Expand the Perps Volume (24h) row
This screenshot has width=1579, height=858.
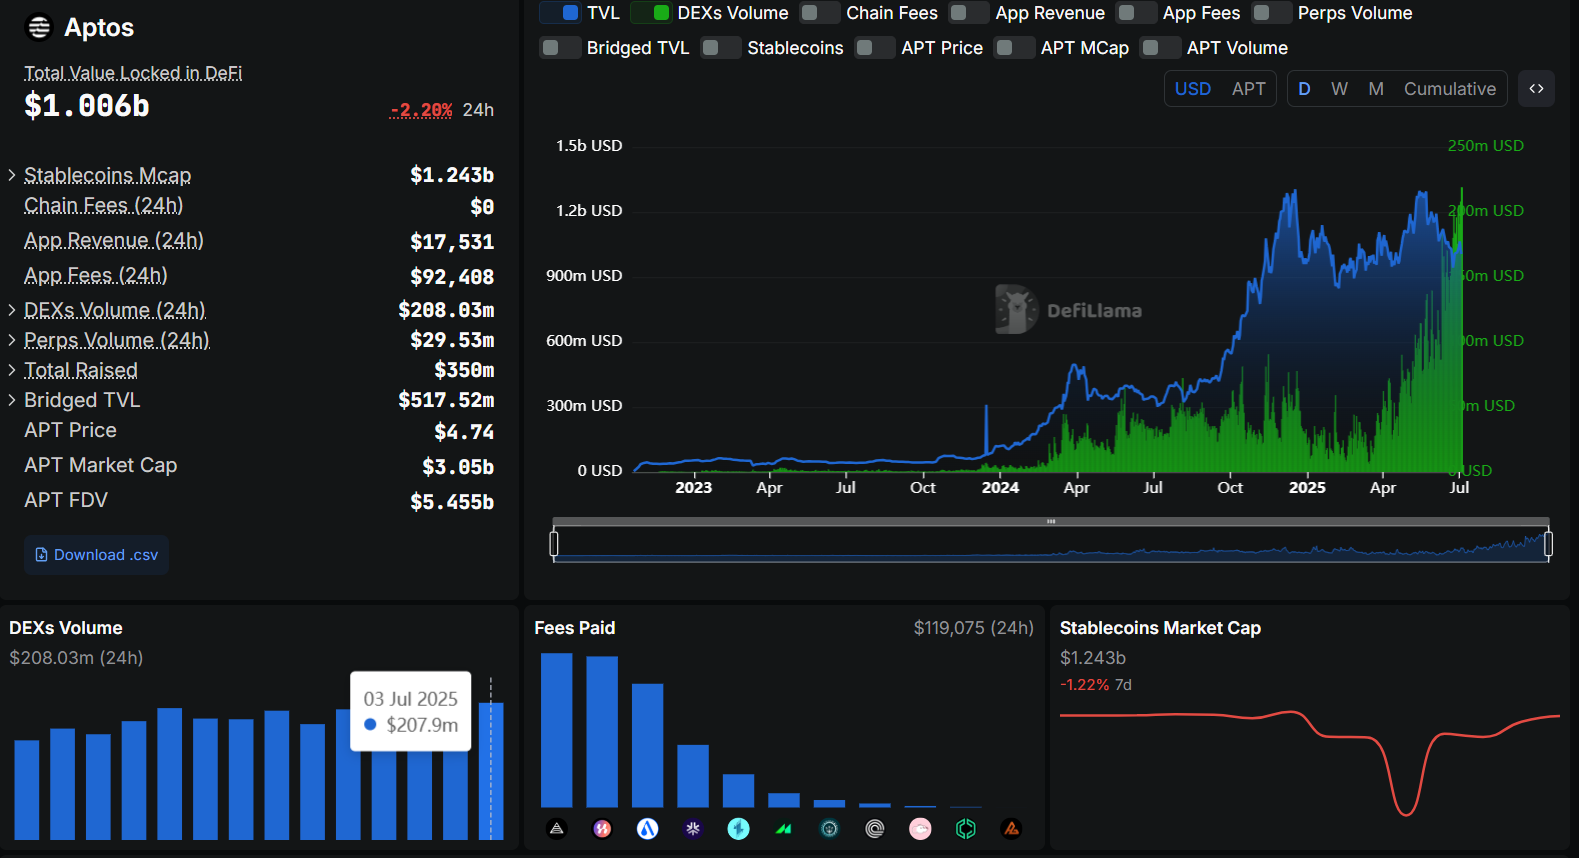tap(12, 340)
